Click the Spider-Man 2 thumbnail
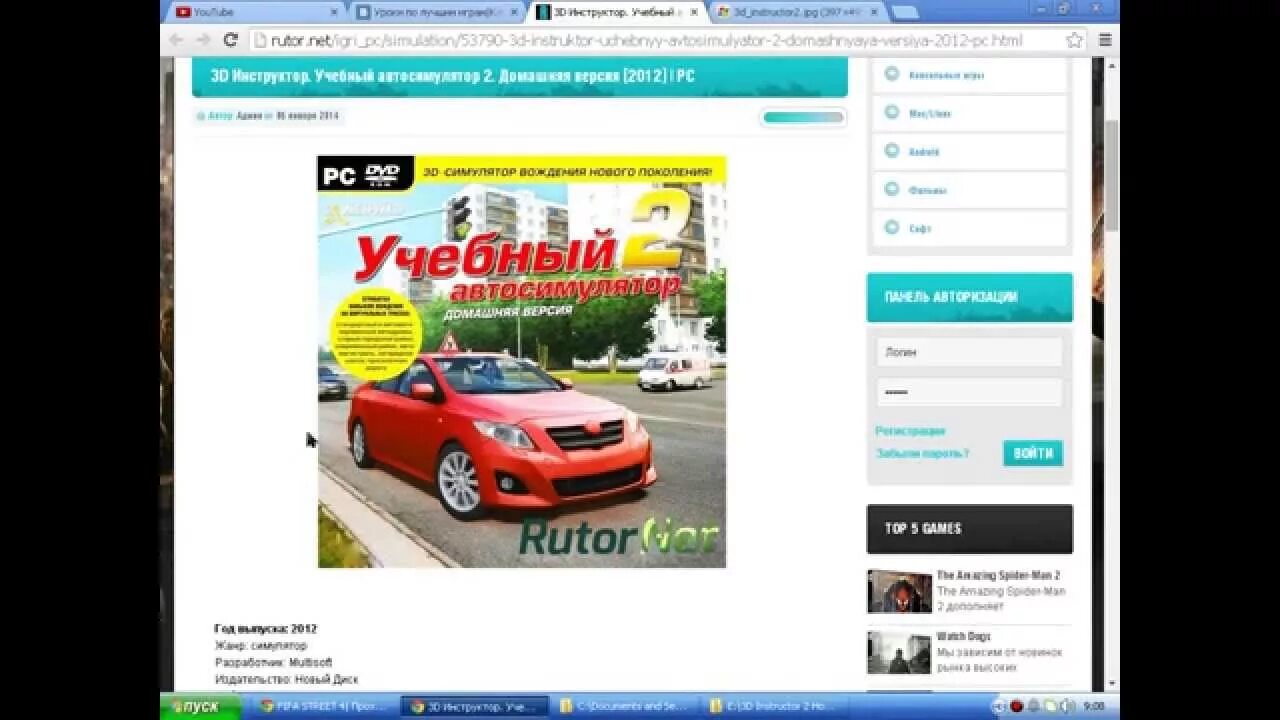 (899, 591)
